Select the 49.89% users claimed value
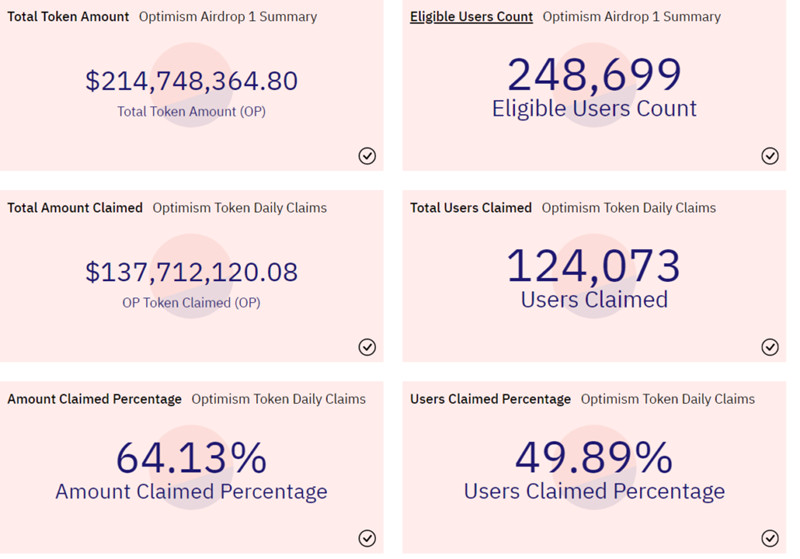Screen dimensions: 800x559 pos(594,458)
